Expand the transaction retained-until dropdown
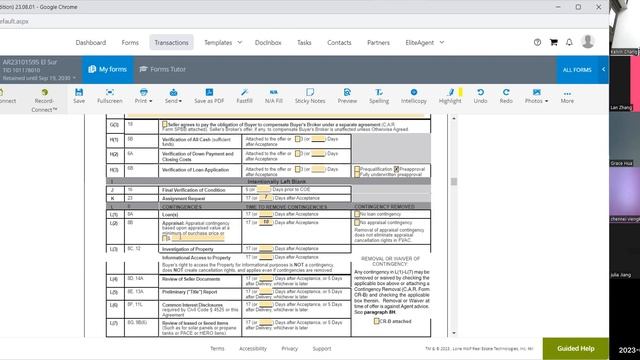Viewport: 640px width, 360px height. pyautogui.click(x=74, y=78)
